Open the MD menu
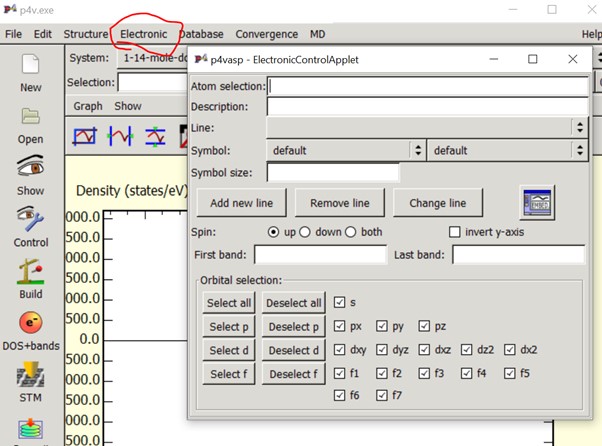The width and height of the screenshot is (602, 446). [x=318, y=34]
